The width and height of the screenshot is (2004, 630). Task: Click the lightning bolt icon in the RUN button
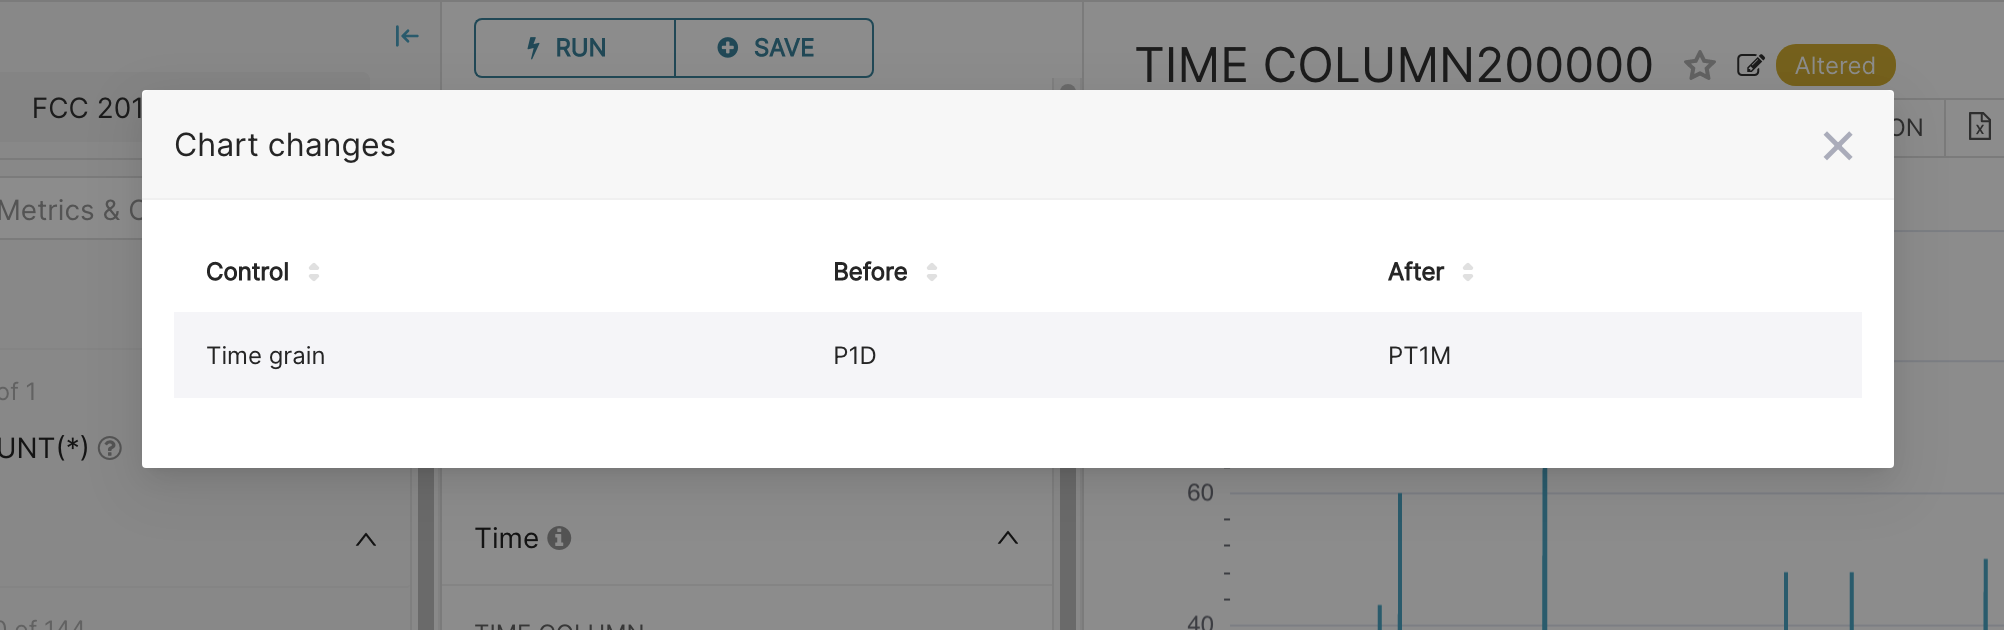(x=533, y=47)
